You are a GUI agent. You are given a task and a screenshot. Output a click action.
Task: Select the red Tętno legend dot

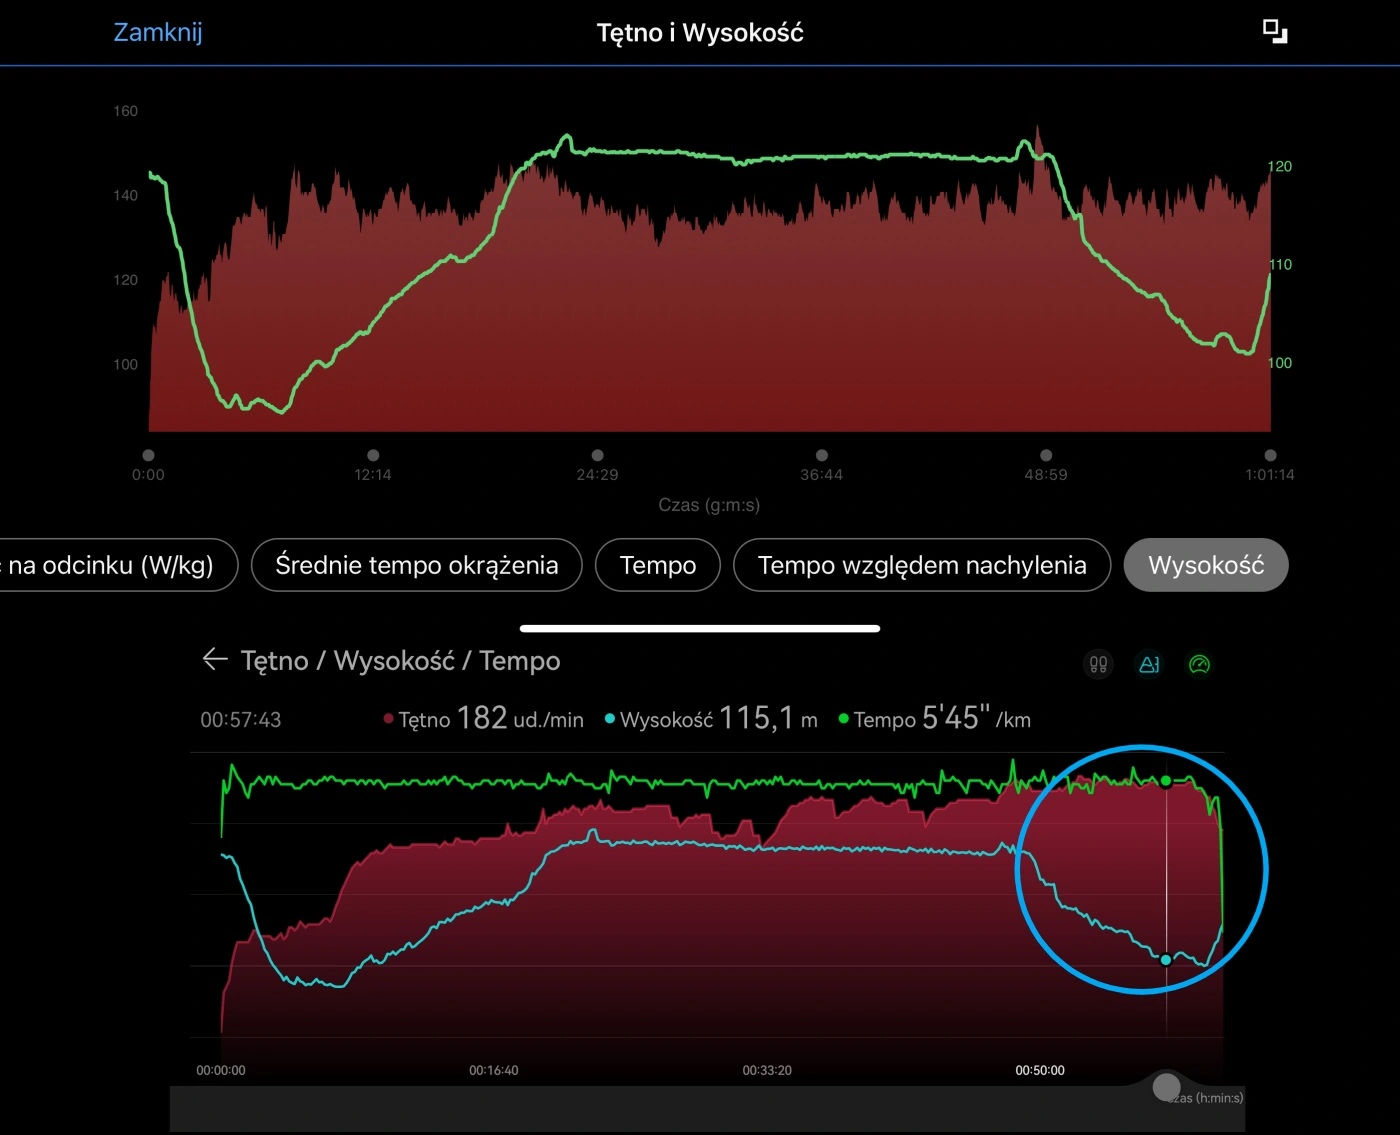point(388,719)
